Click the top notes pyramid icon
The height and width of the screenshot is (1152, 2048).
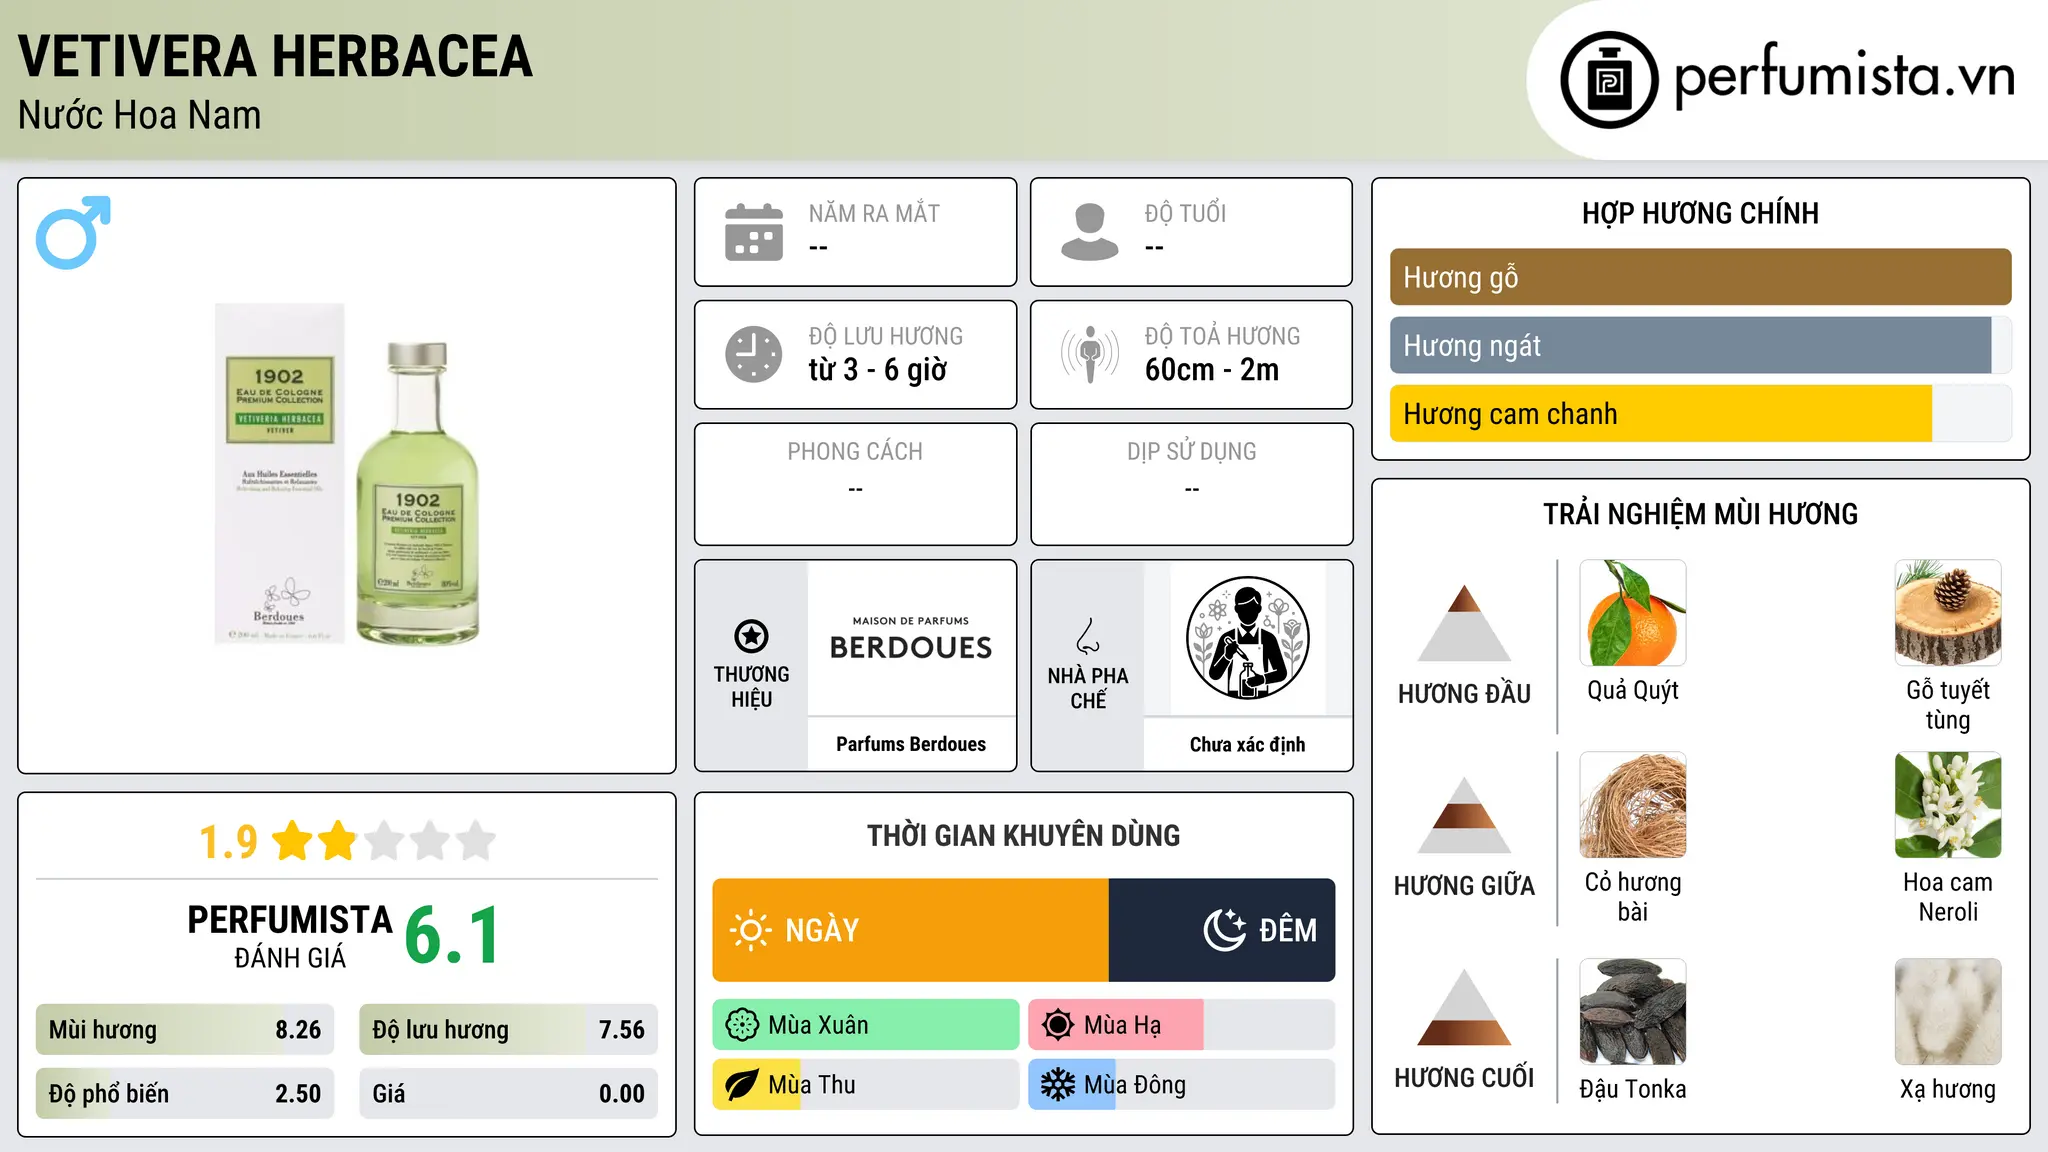pyautogui.click(x=1464, y=623)
